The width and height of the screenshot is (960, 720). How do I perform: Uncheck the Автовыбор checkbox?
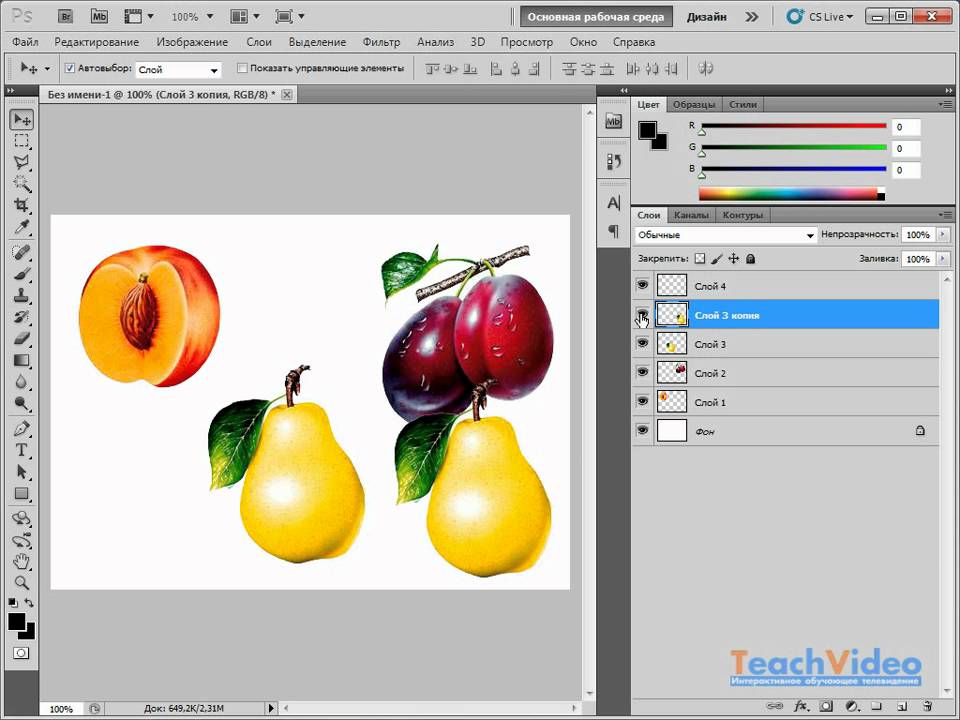click(69, 69)
